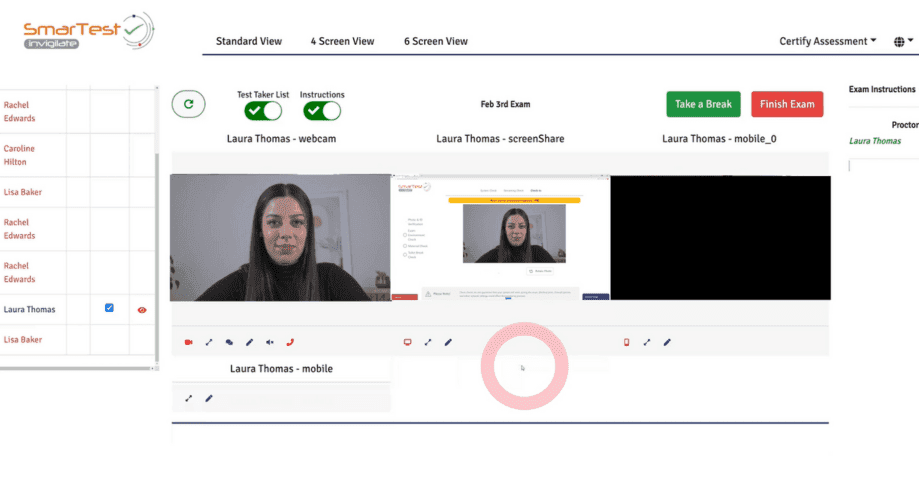Expand the screenShare feed to fullscreen
This screenshot has width=919, height=478.
tap(428, 342)
